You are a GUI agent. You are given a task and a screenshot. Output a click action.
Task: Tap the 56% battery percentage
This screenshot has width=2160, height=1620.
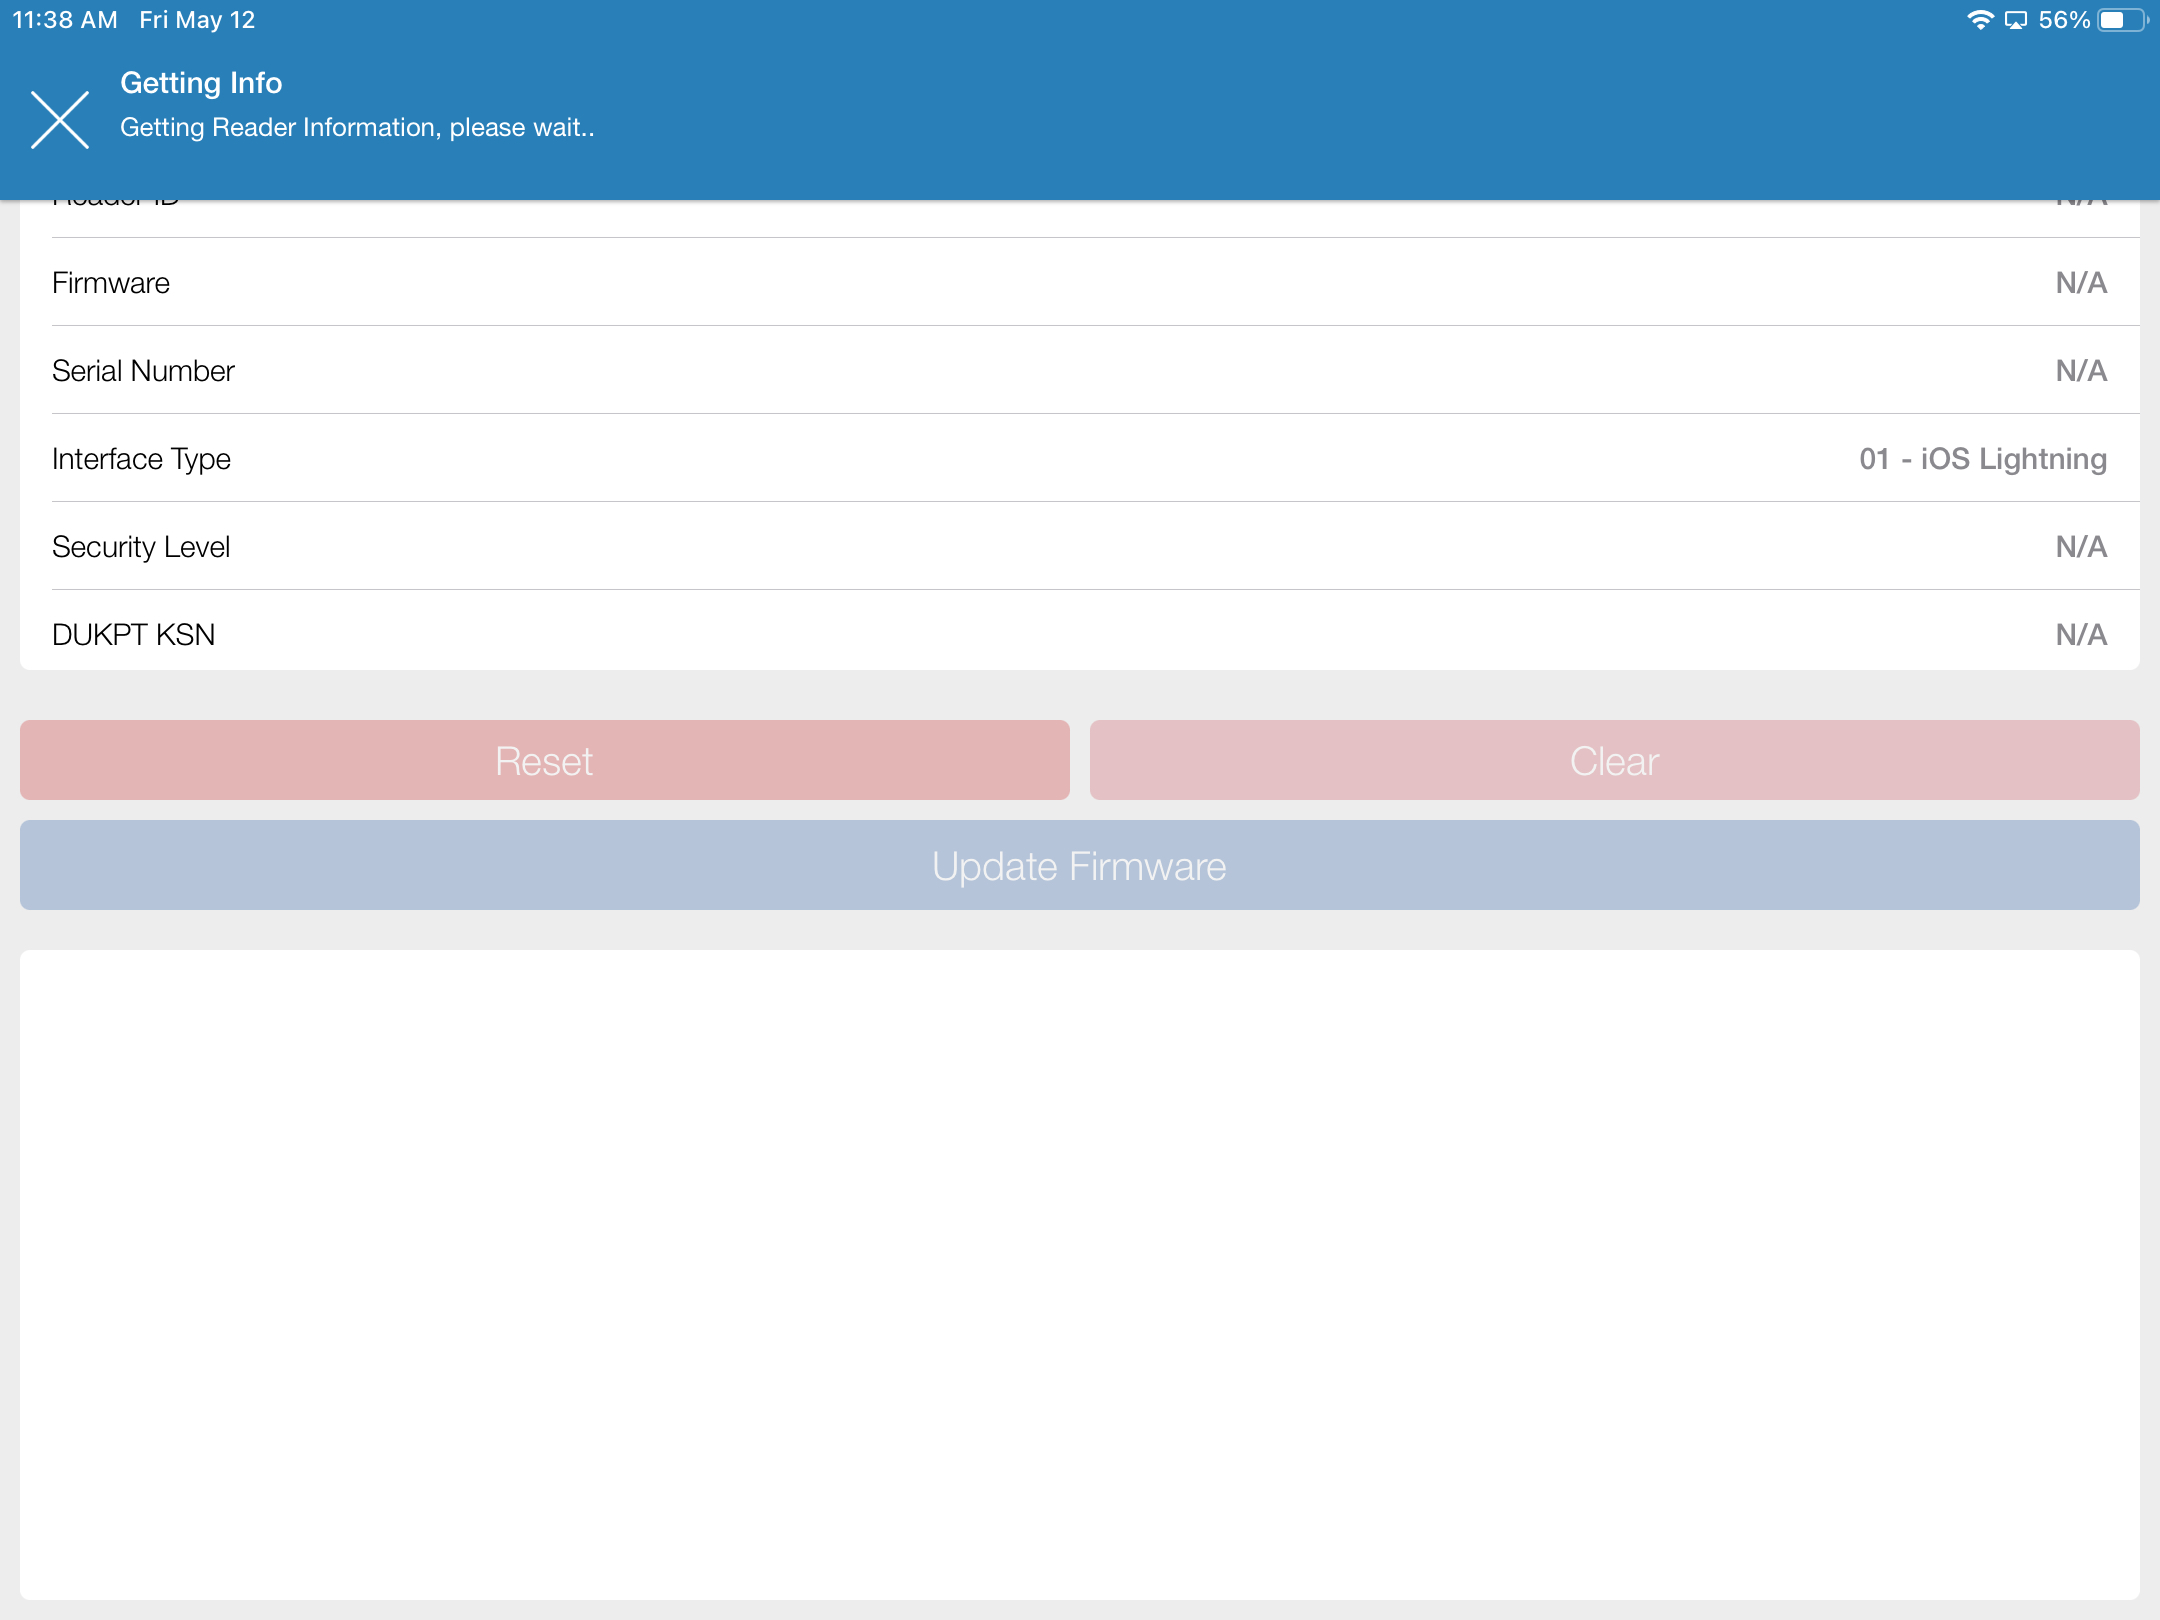(2064, 20)
